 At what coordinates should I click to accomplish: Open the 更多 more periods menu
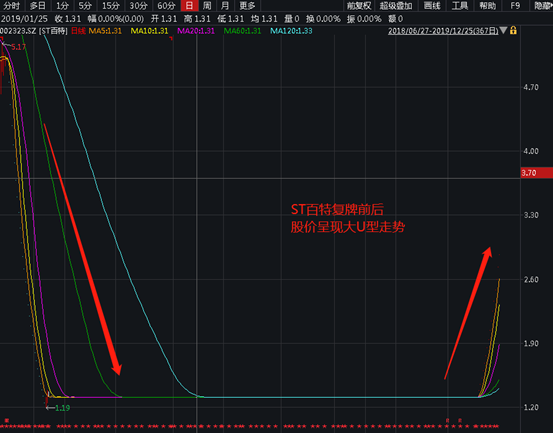click(x=247, y=6)
